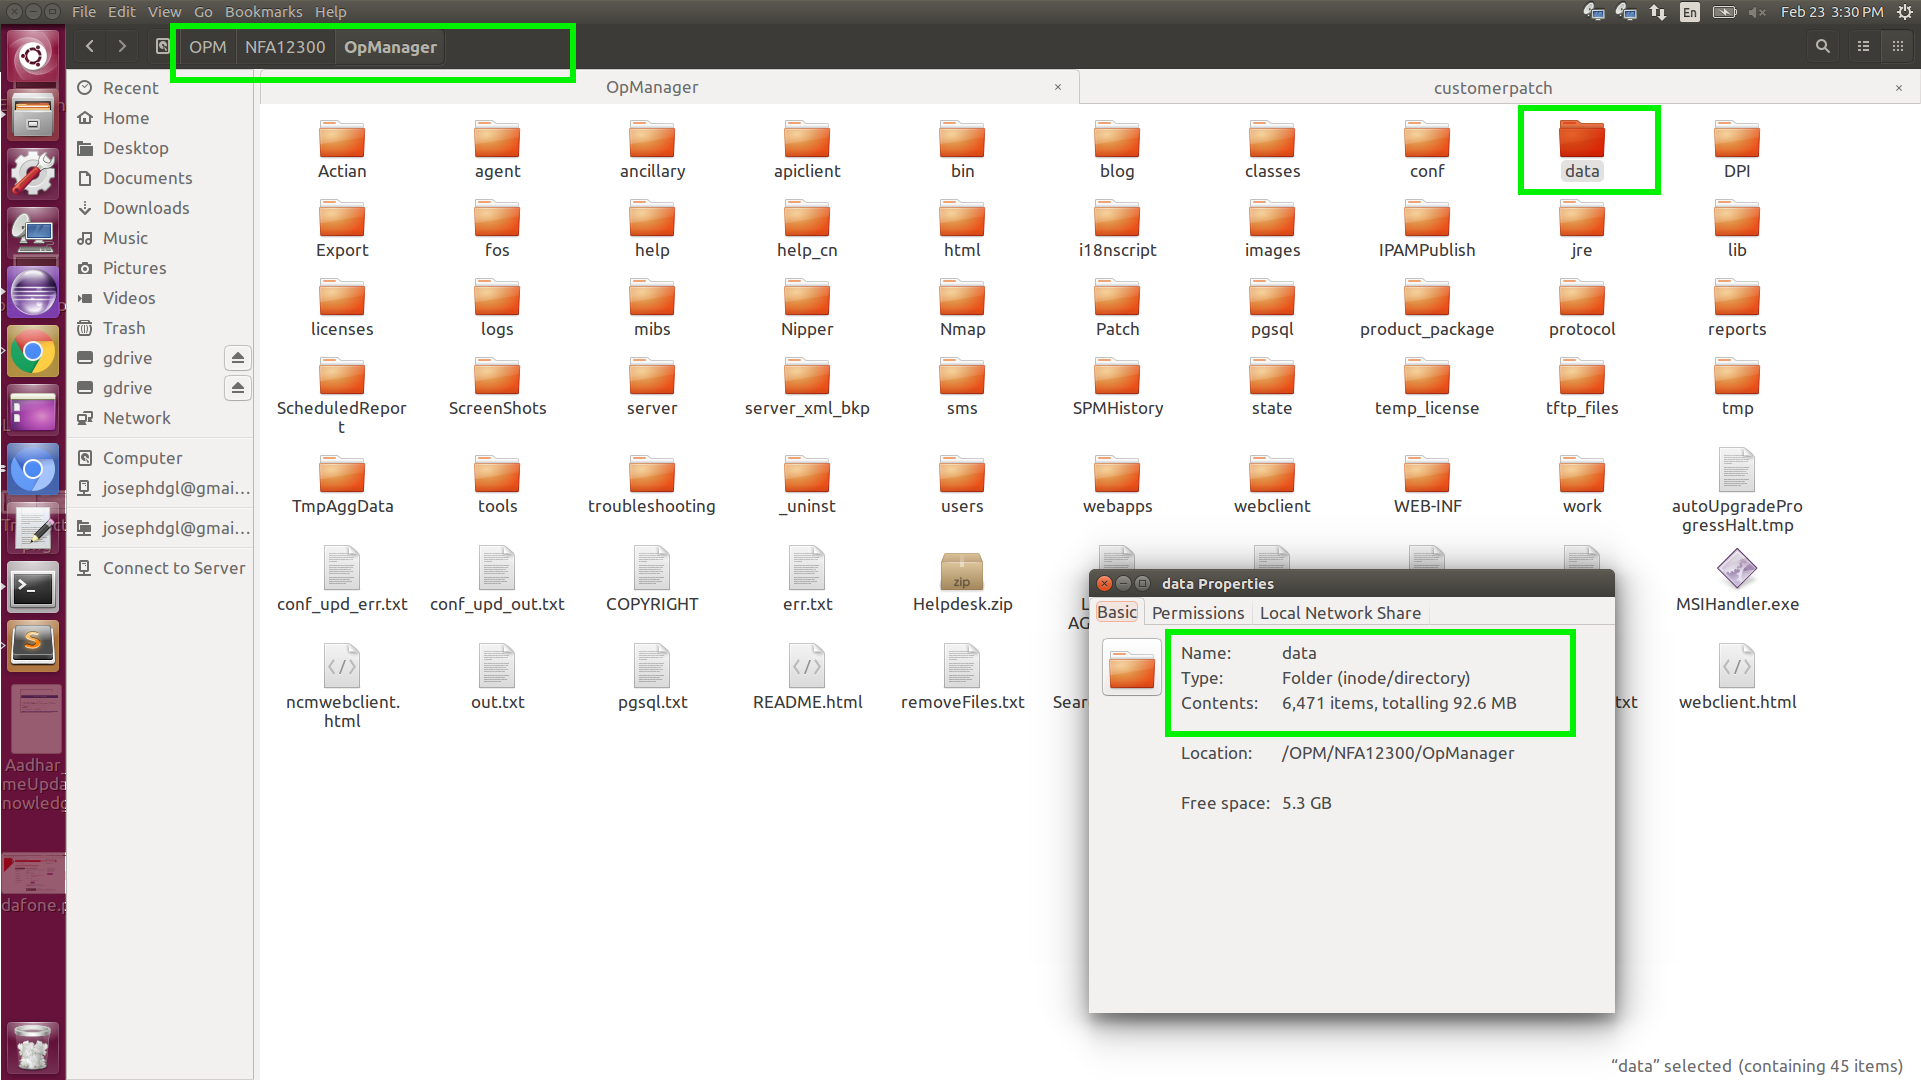The height and width of the screenshot is (1080, 1921).
Task: Click the date and time indicator
Action: pos(1832,12)
